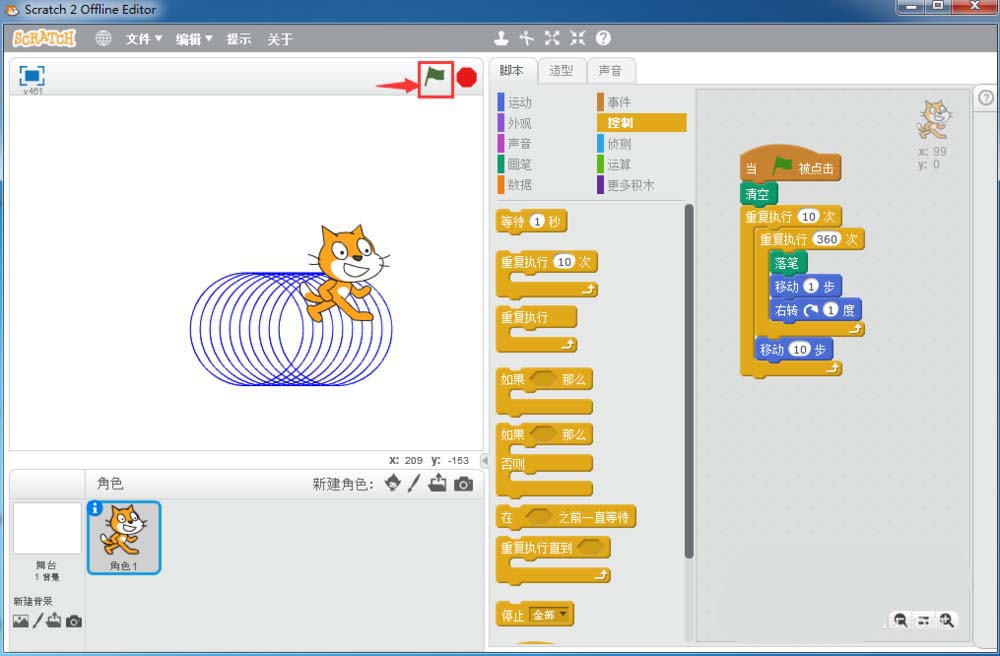Image resolution: width=1000 pixels, height=656 pixels.
Task: Stop the project with red stop sign
Action: [x=467, y=78]
